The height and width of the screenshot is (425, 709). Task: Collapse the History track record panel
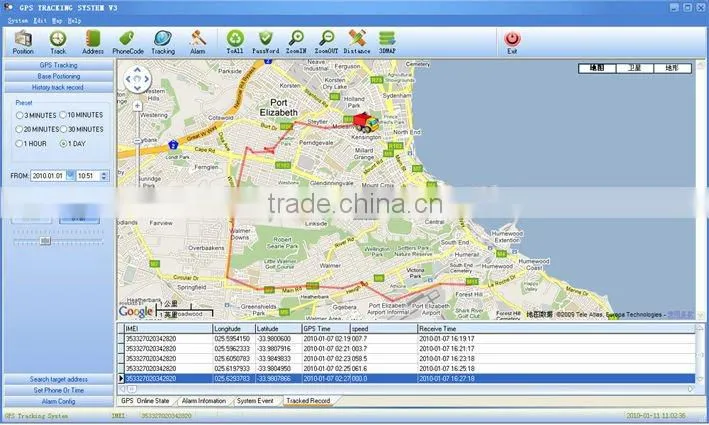(58, 87)
